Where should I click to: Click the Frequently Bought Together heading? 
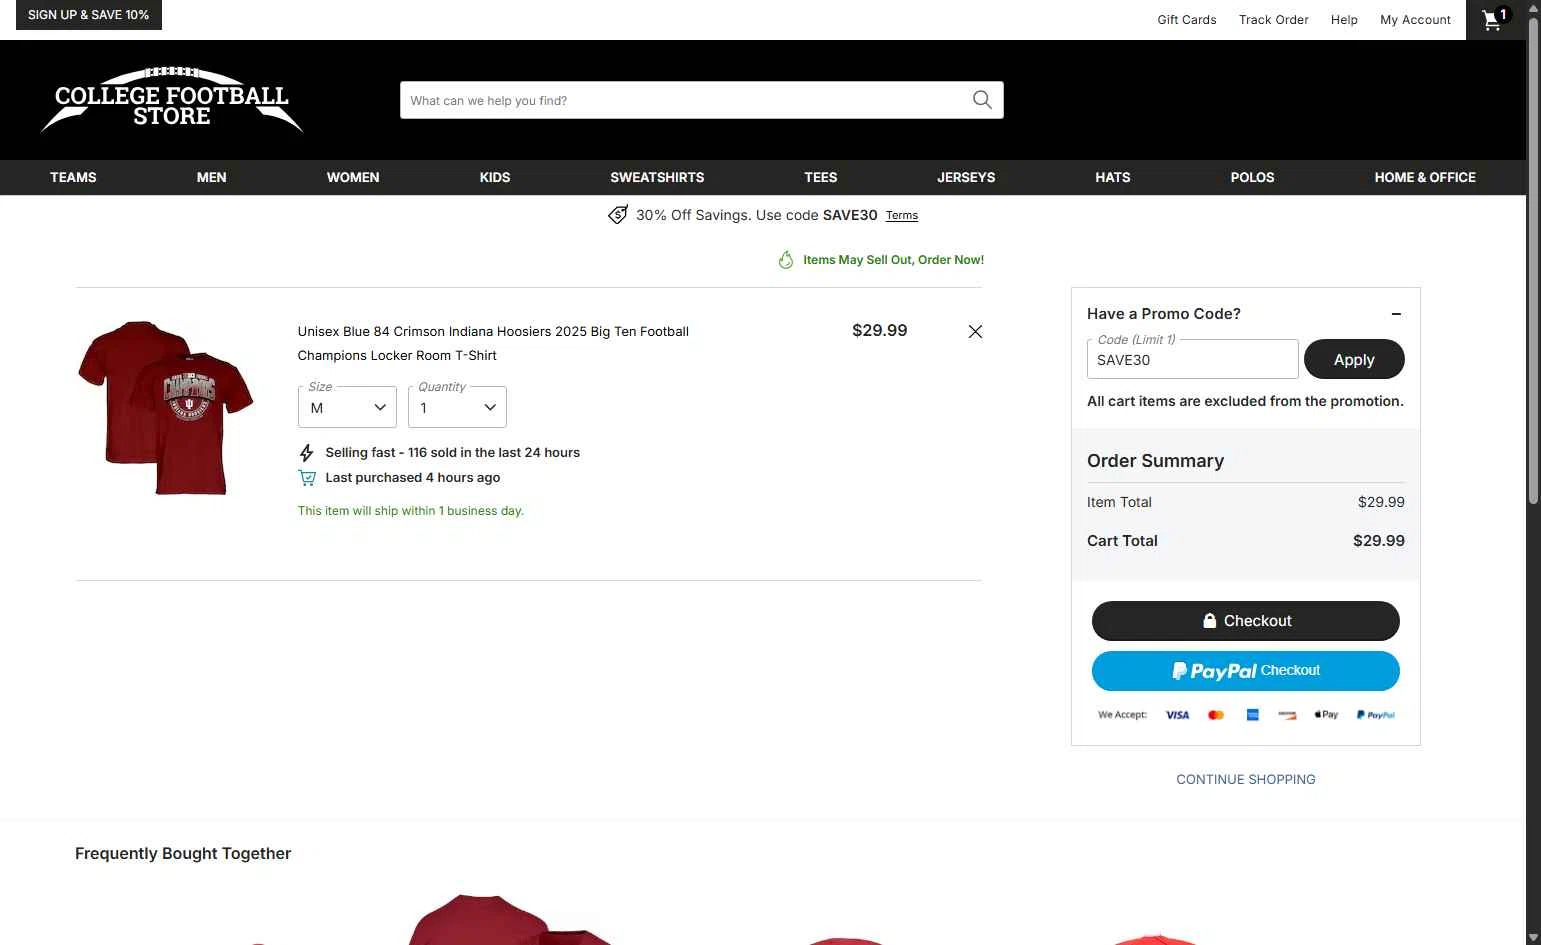tap(183, 854)
